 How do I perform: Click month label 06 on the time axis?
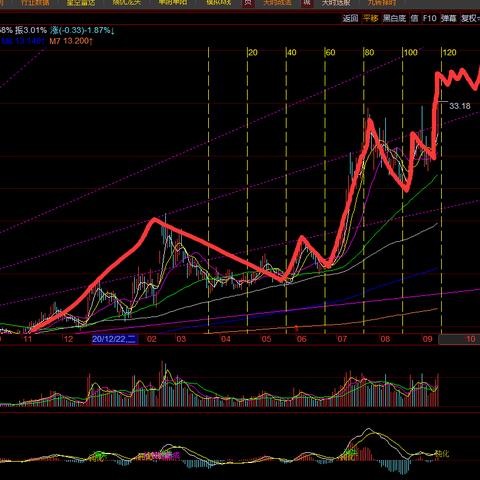tap(302, 339)
